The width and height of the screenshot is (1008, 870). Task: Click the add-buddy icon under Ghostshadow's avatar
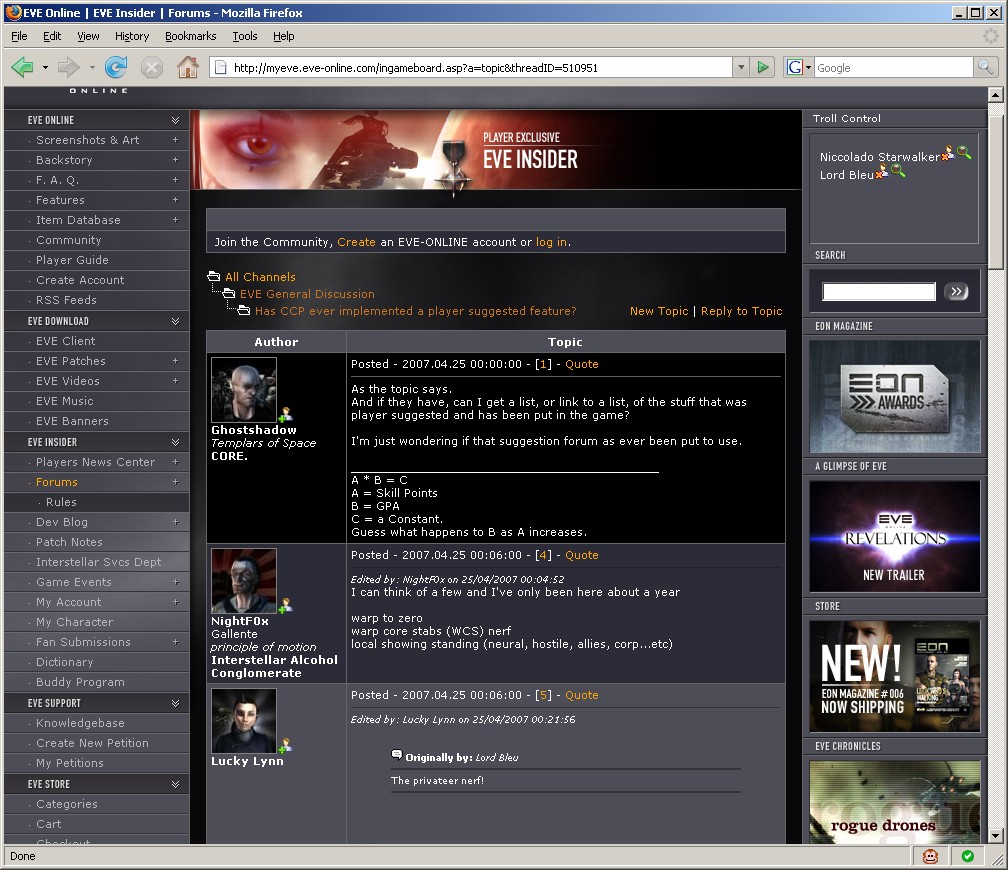[x=285, y=415]
